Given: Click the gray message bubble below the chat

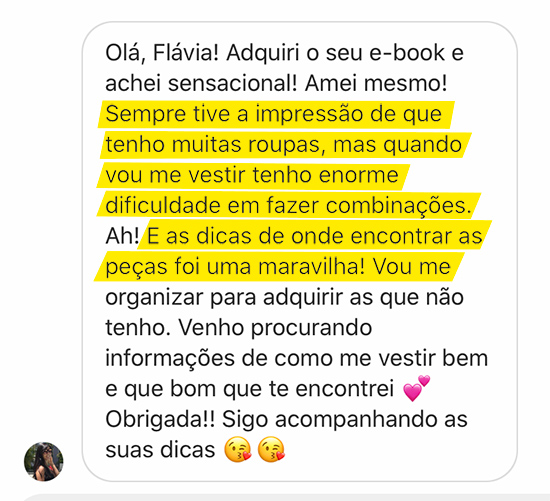Looking at the screenshot, I should click(284, 497).
